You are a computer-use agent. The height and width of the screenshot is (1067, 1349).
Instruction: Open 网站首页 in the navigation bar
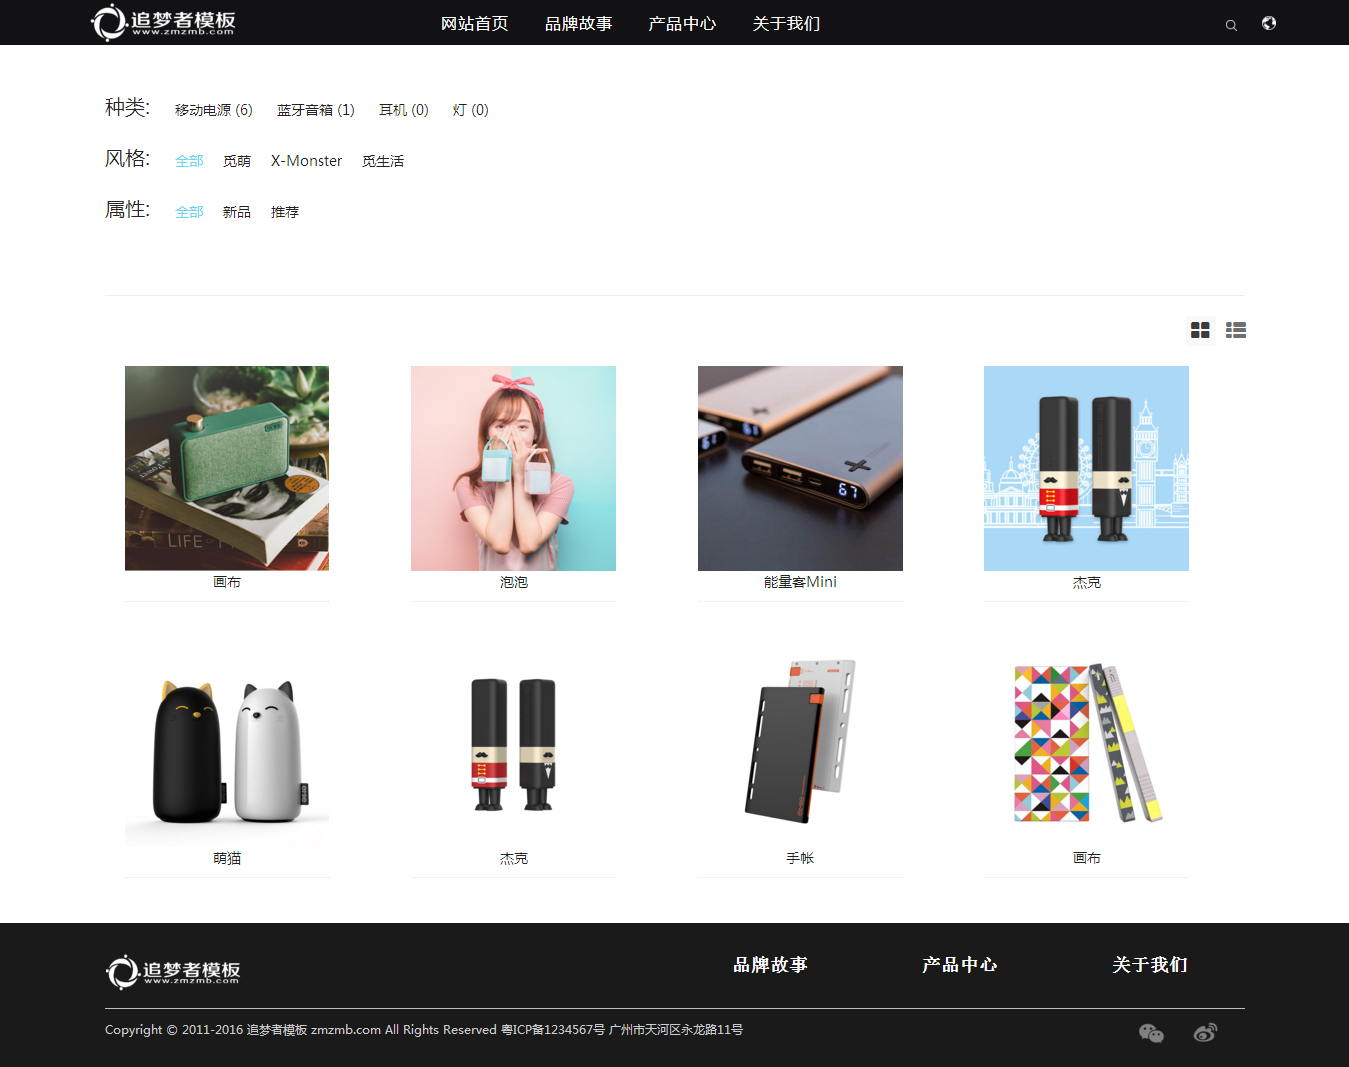tap(474, 23)
